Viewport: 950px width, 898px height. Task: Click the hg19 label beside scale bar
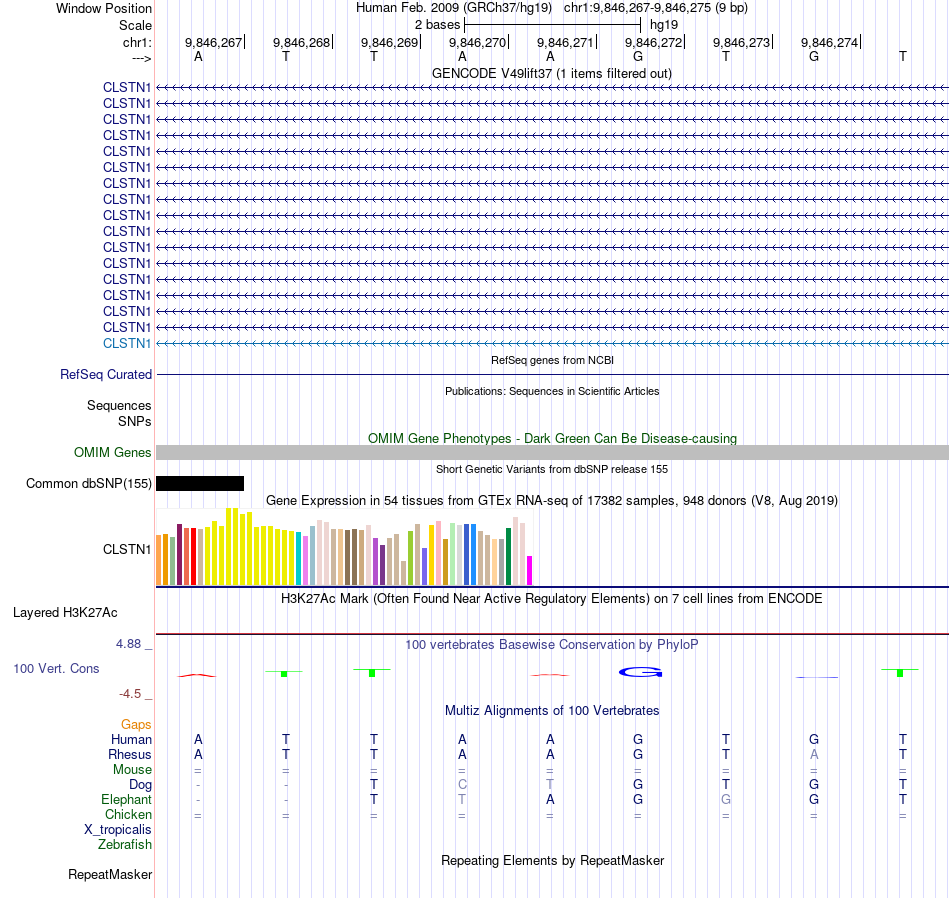point(664,25)
